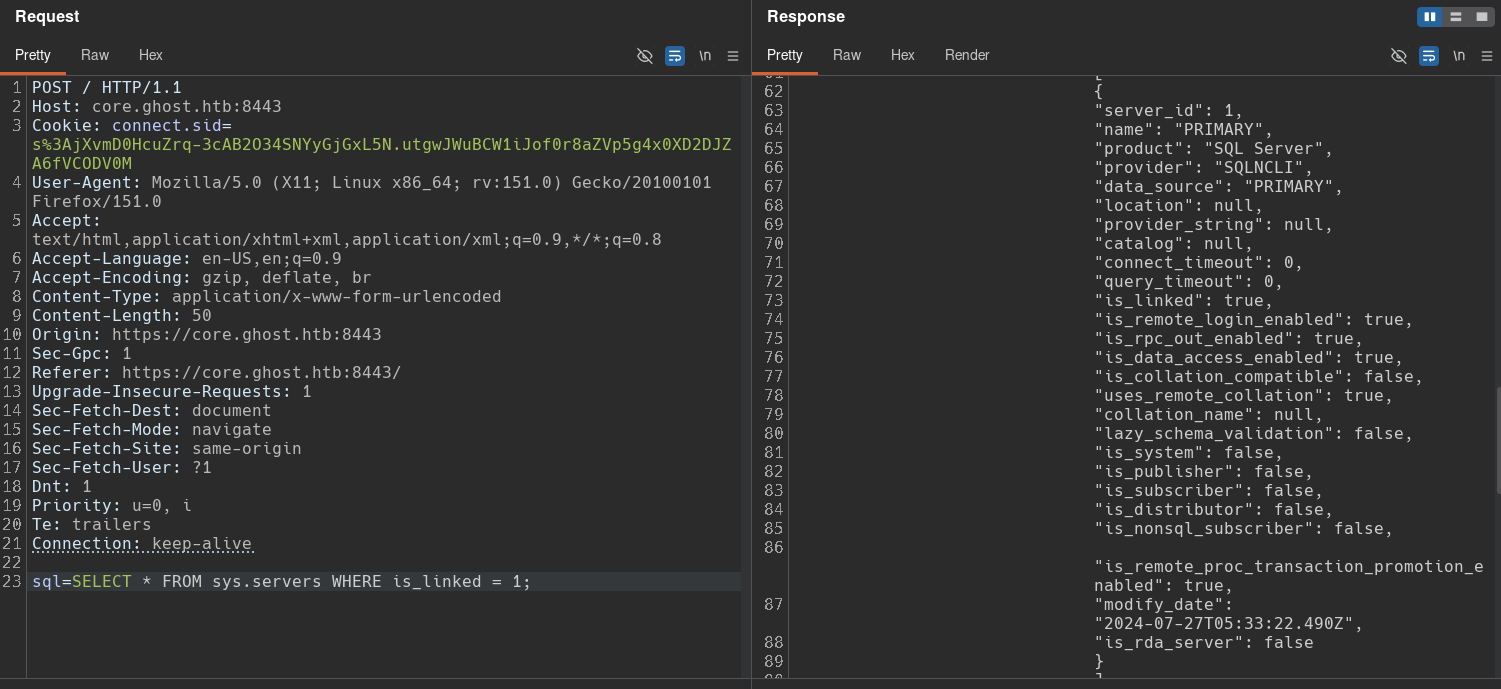Click the 'Content-Length: 50' header

click(122, 316)
